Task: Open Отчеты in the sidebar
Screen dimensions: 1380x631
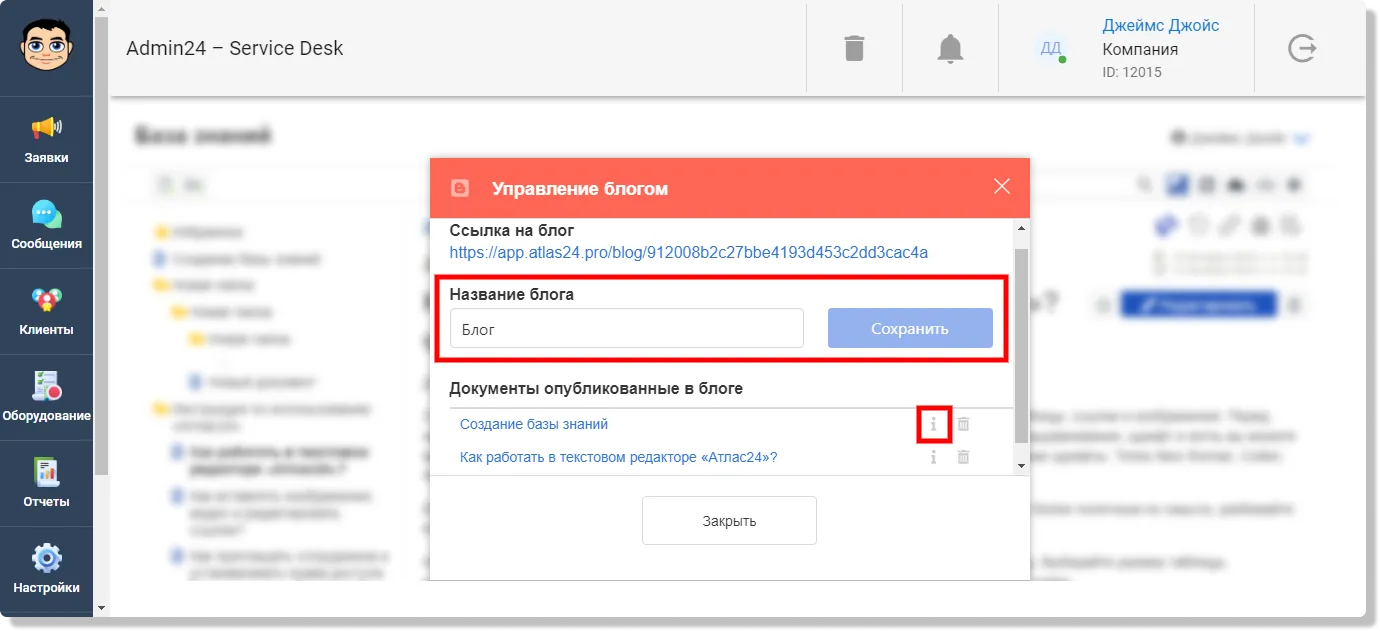Action: 47,484
